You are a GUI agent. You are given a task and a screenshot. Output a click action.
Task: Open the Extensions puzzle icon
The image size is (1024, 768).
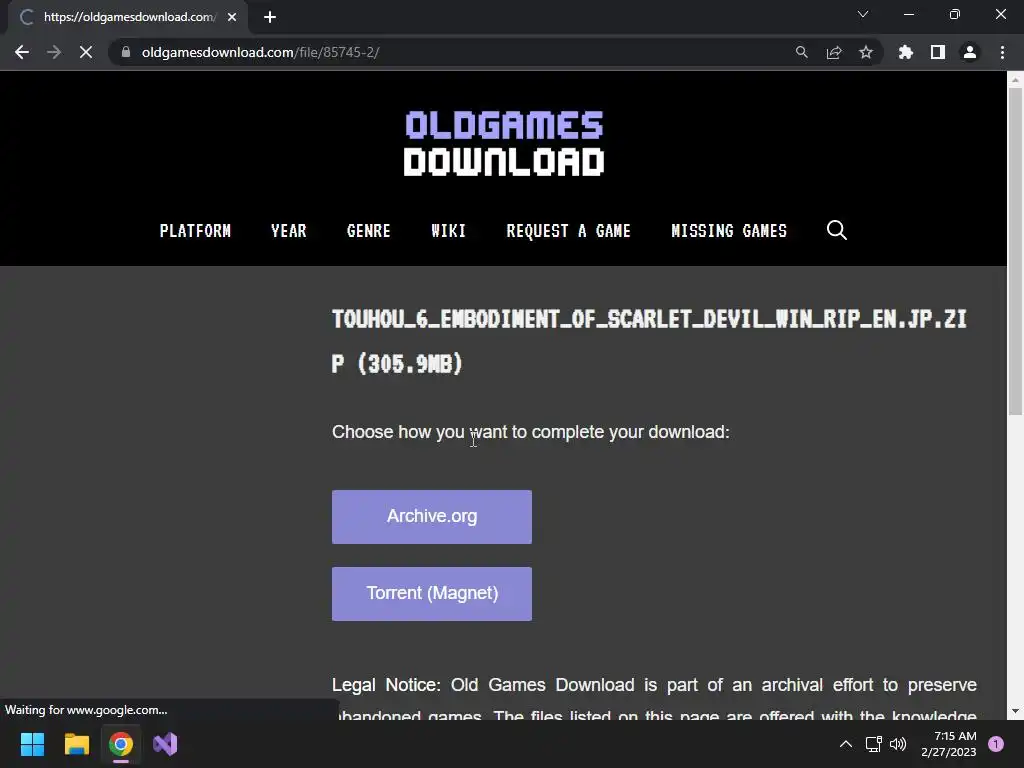point(906,52)
